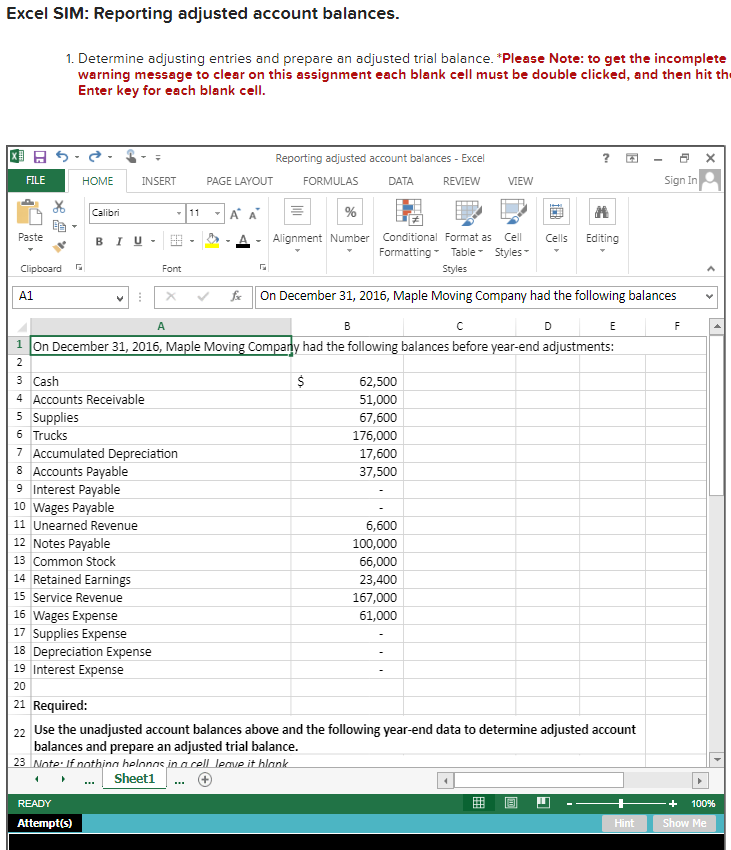Expand the formula bar
731x850 pixels.
[x=709, y=296]
